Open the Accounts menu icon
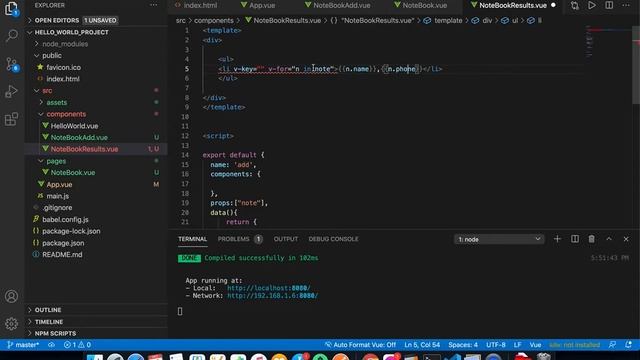Image resolution: width=640 pixels, height=360 pixels. pos(11,296)
